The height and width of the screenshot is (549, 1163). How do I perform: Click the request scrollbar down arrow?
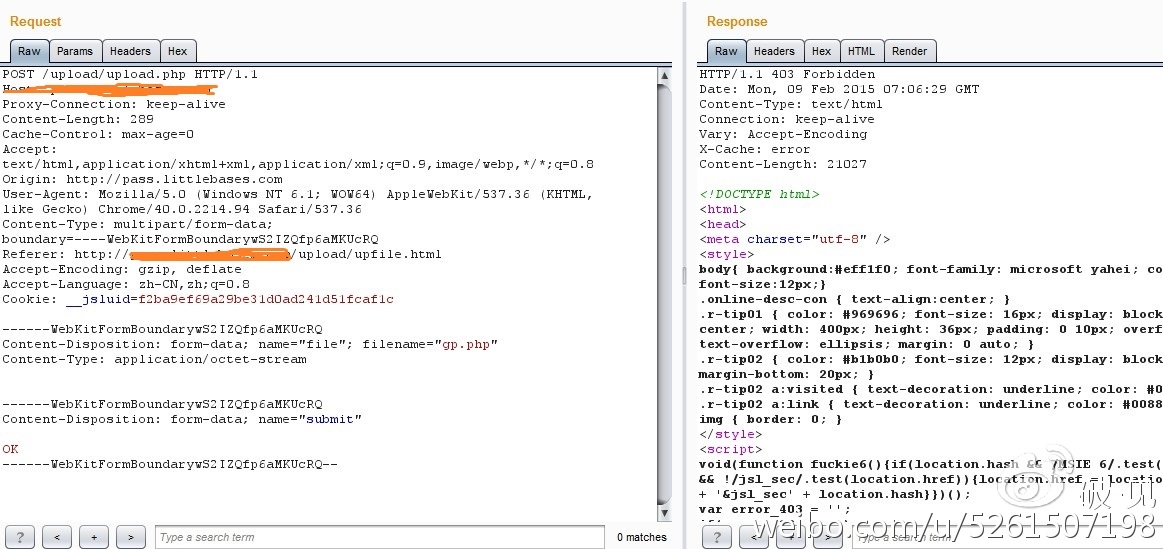pyautogui.click(x=664, y=513)
